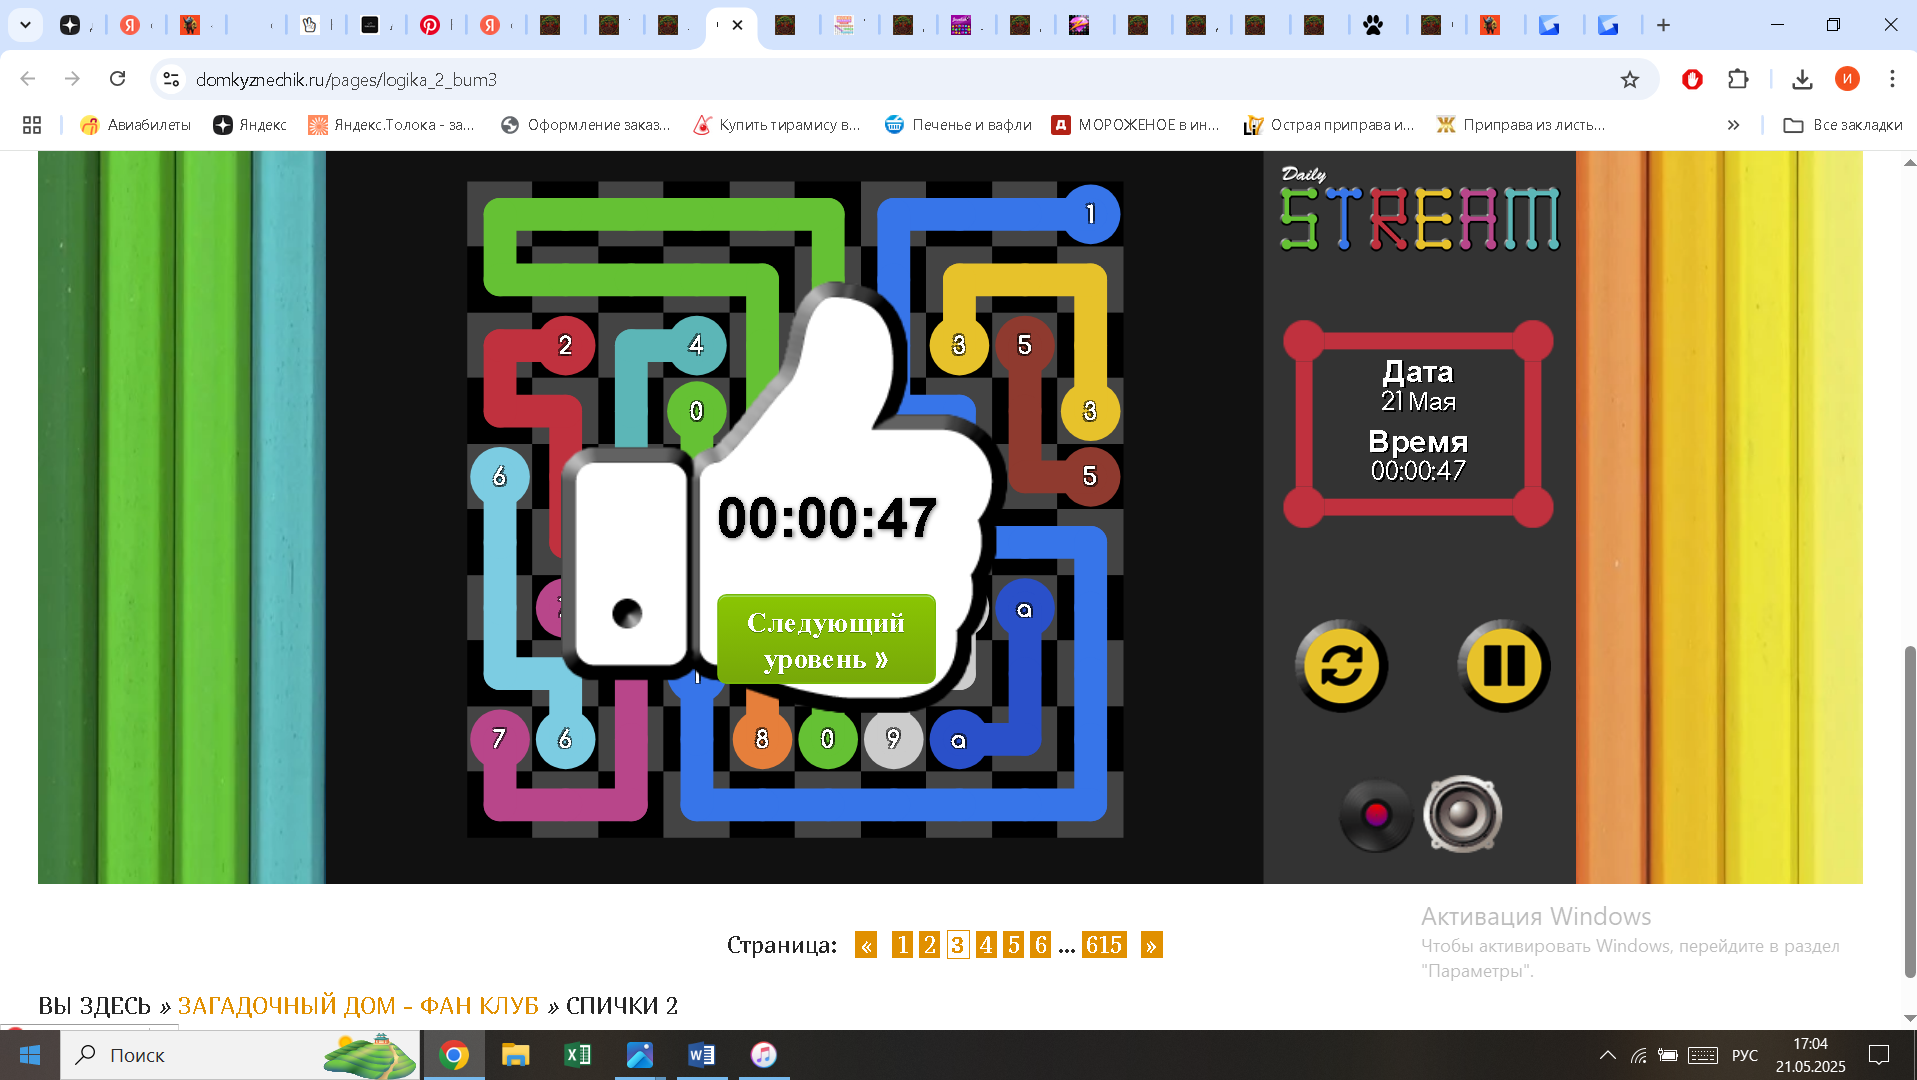Click the upper dark-blue node labeled a

coord(1024,609)
